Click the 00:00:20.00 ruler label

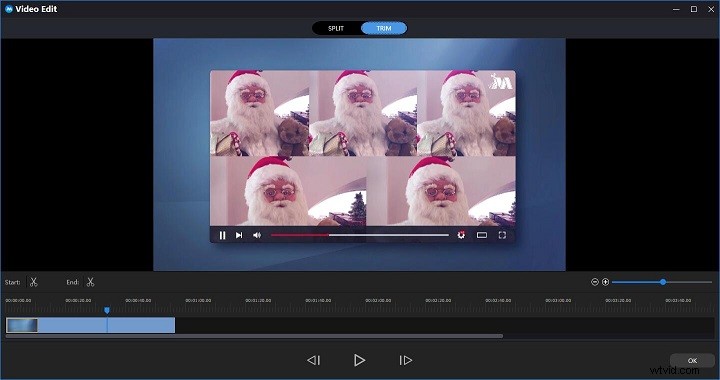tap(79, 301)
